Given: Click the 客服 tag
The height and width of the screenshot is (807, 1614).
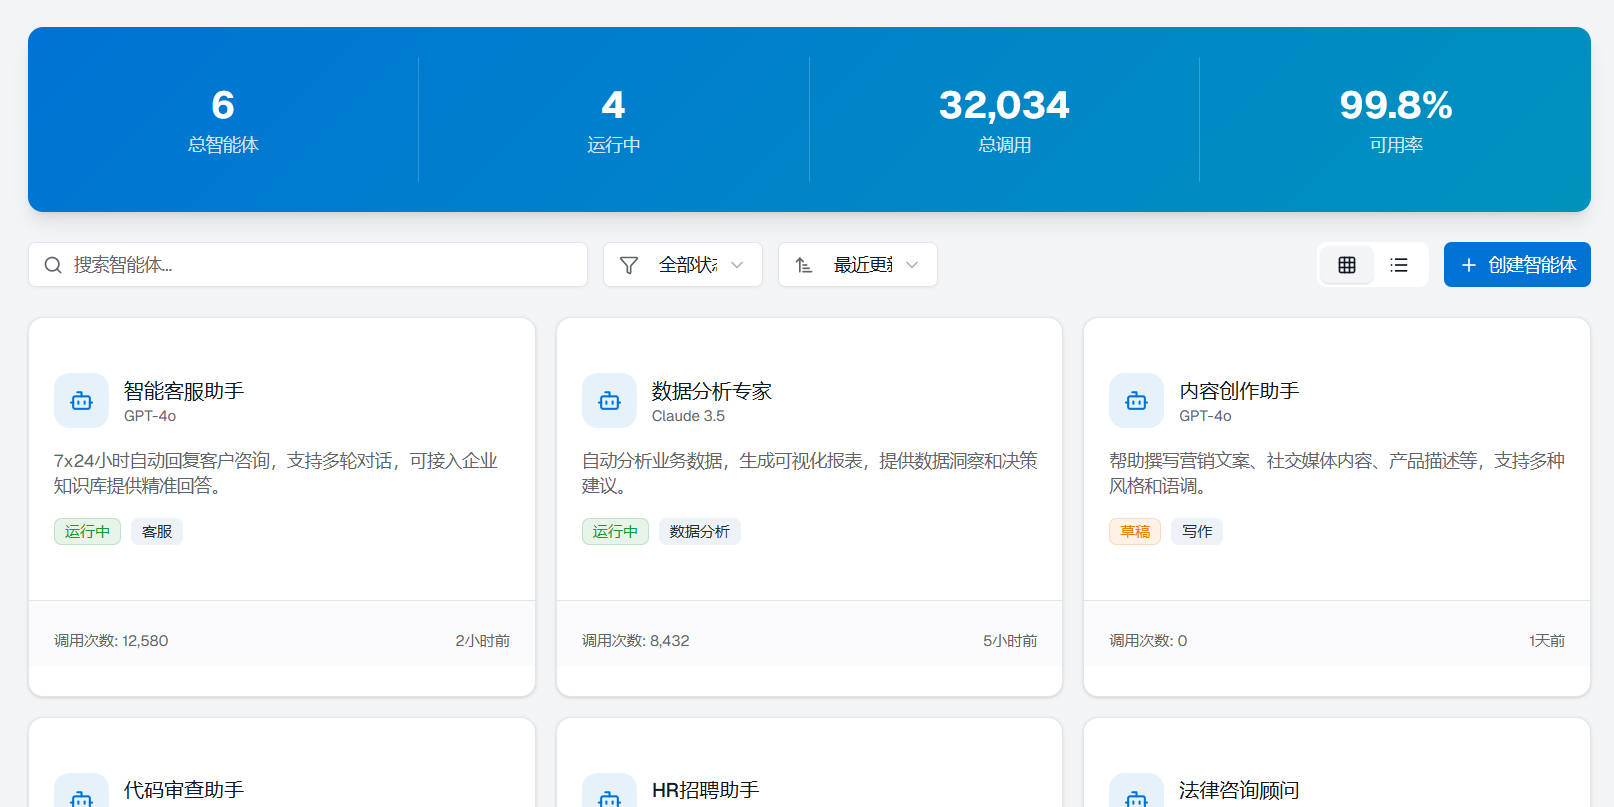Looking at the screenshot, I should [x=157, y=531].
